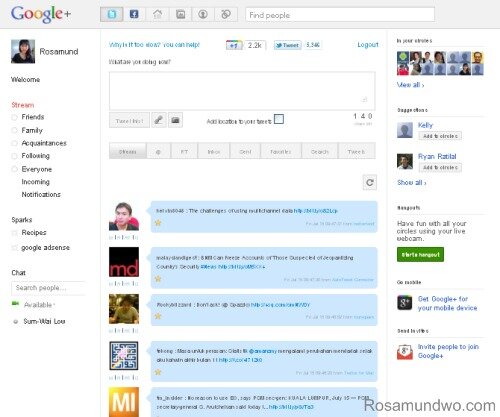This screenshot has width=500, height=417.
Task: Click the Find people search box
Action: [x=340, y=15]
